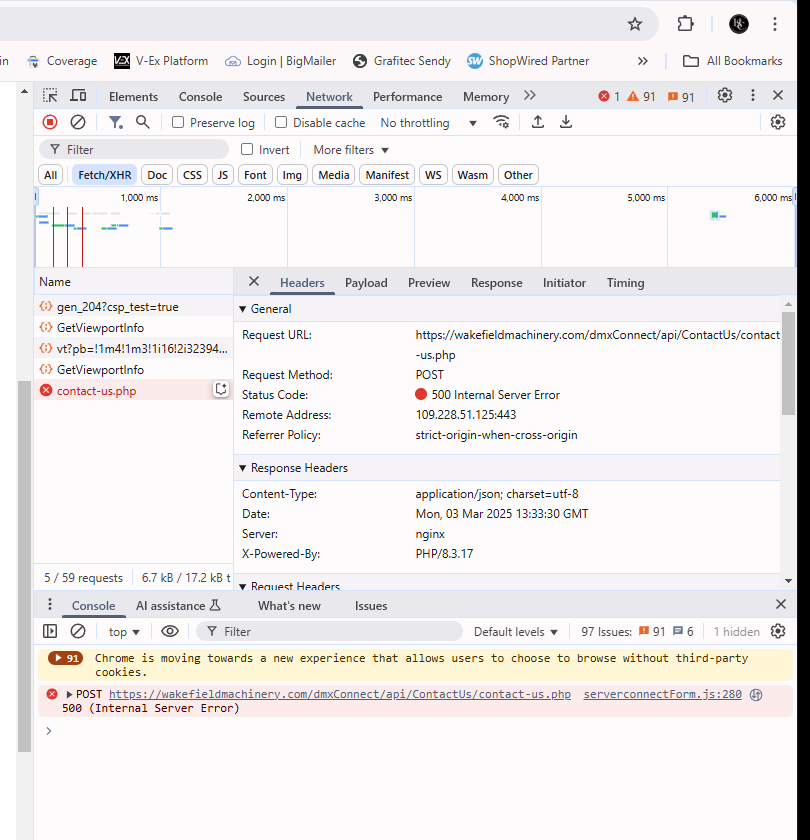Tick the Invert filter checkbox
This screenshot has height=840, width=810.
pos(247,150)
